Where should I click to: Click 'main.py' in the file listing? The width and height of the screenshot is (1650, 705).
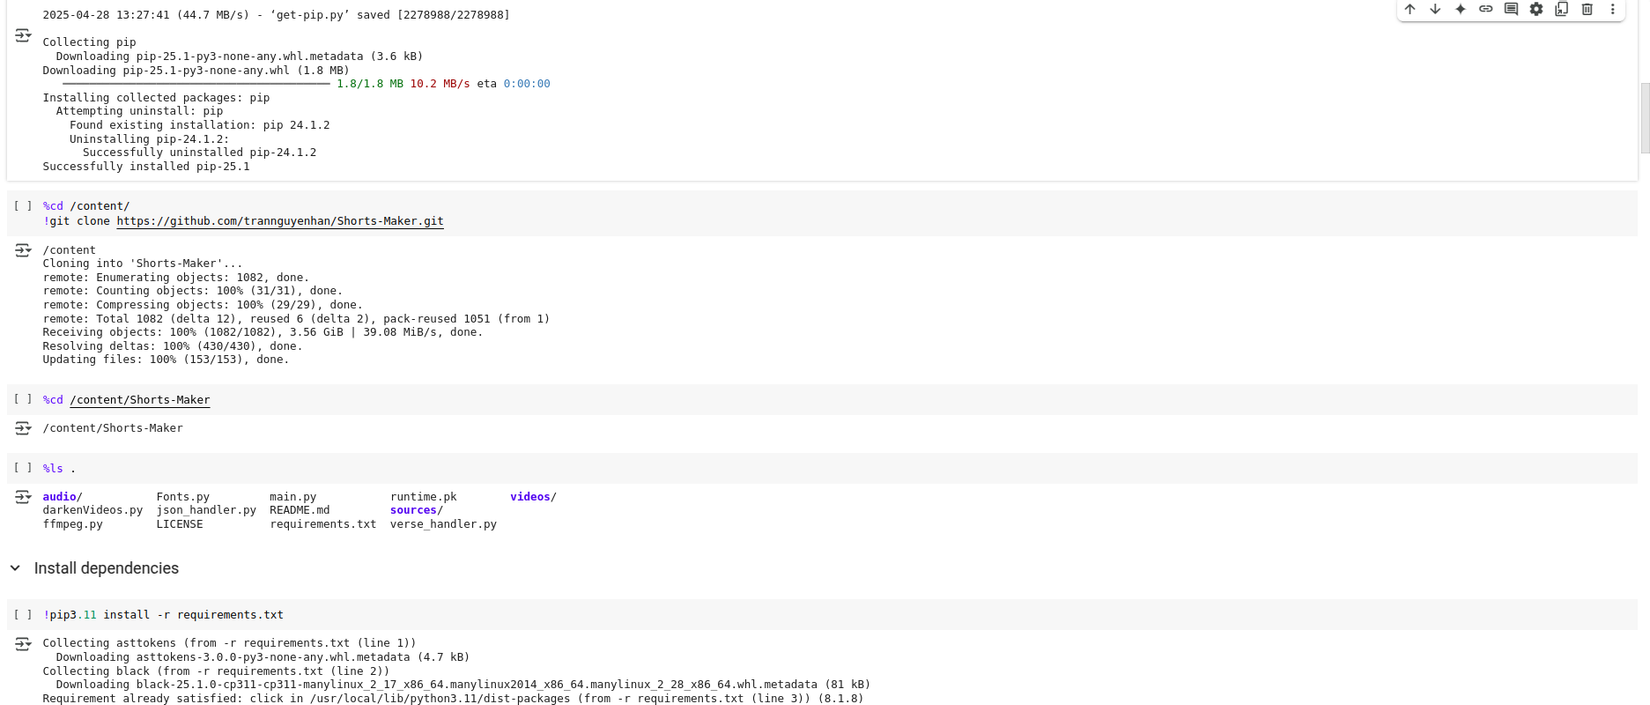click(293, 497)
